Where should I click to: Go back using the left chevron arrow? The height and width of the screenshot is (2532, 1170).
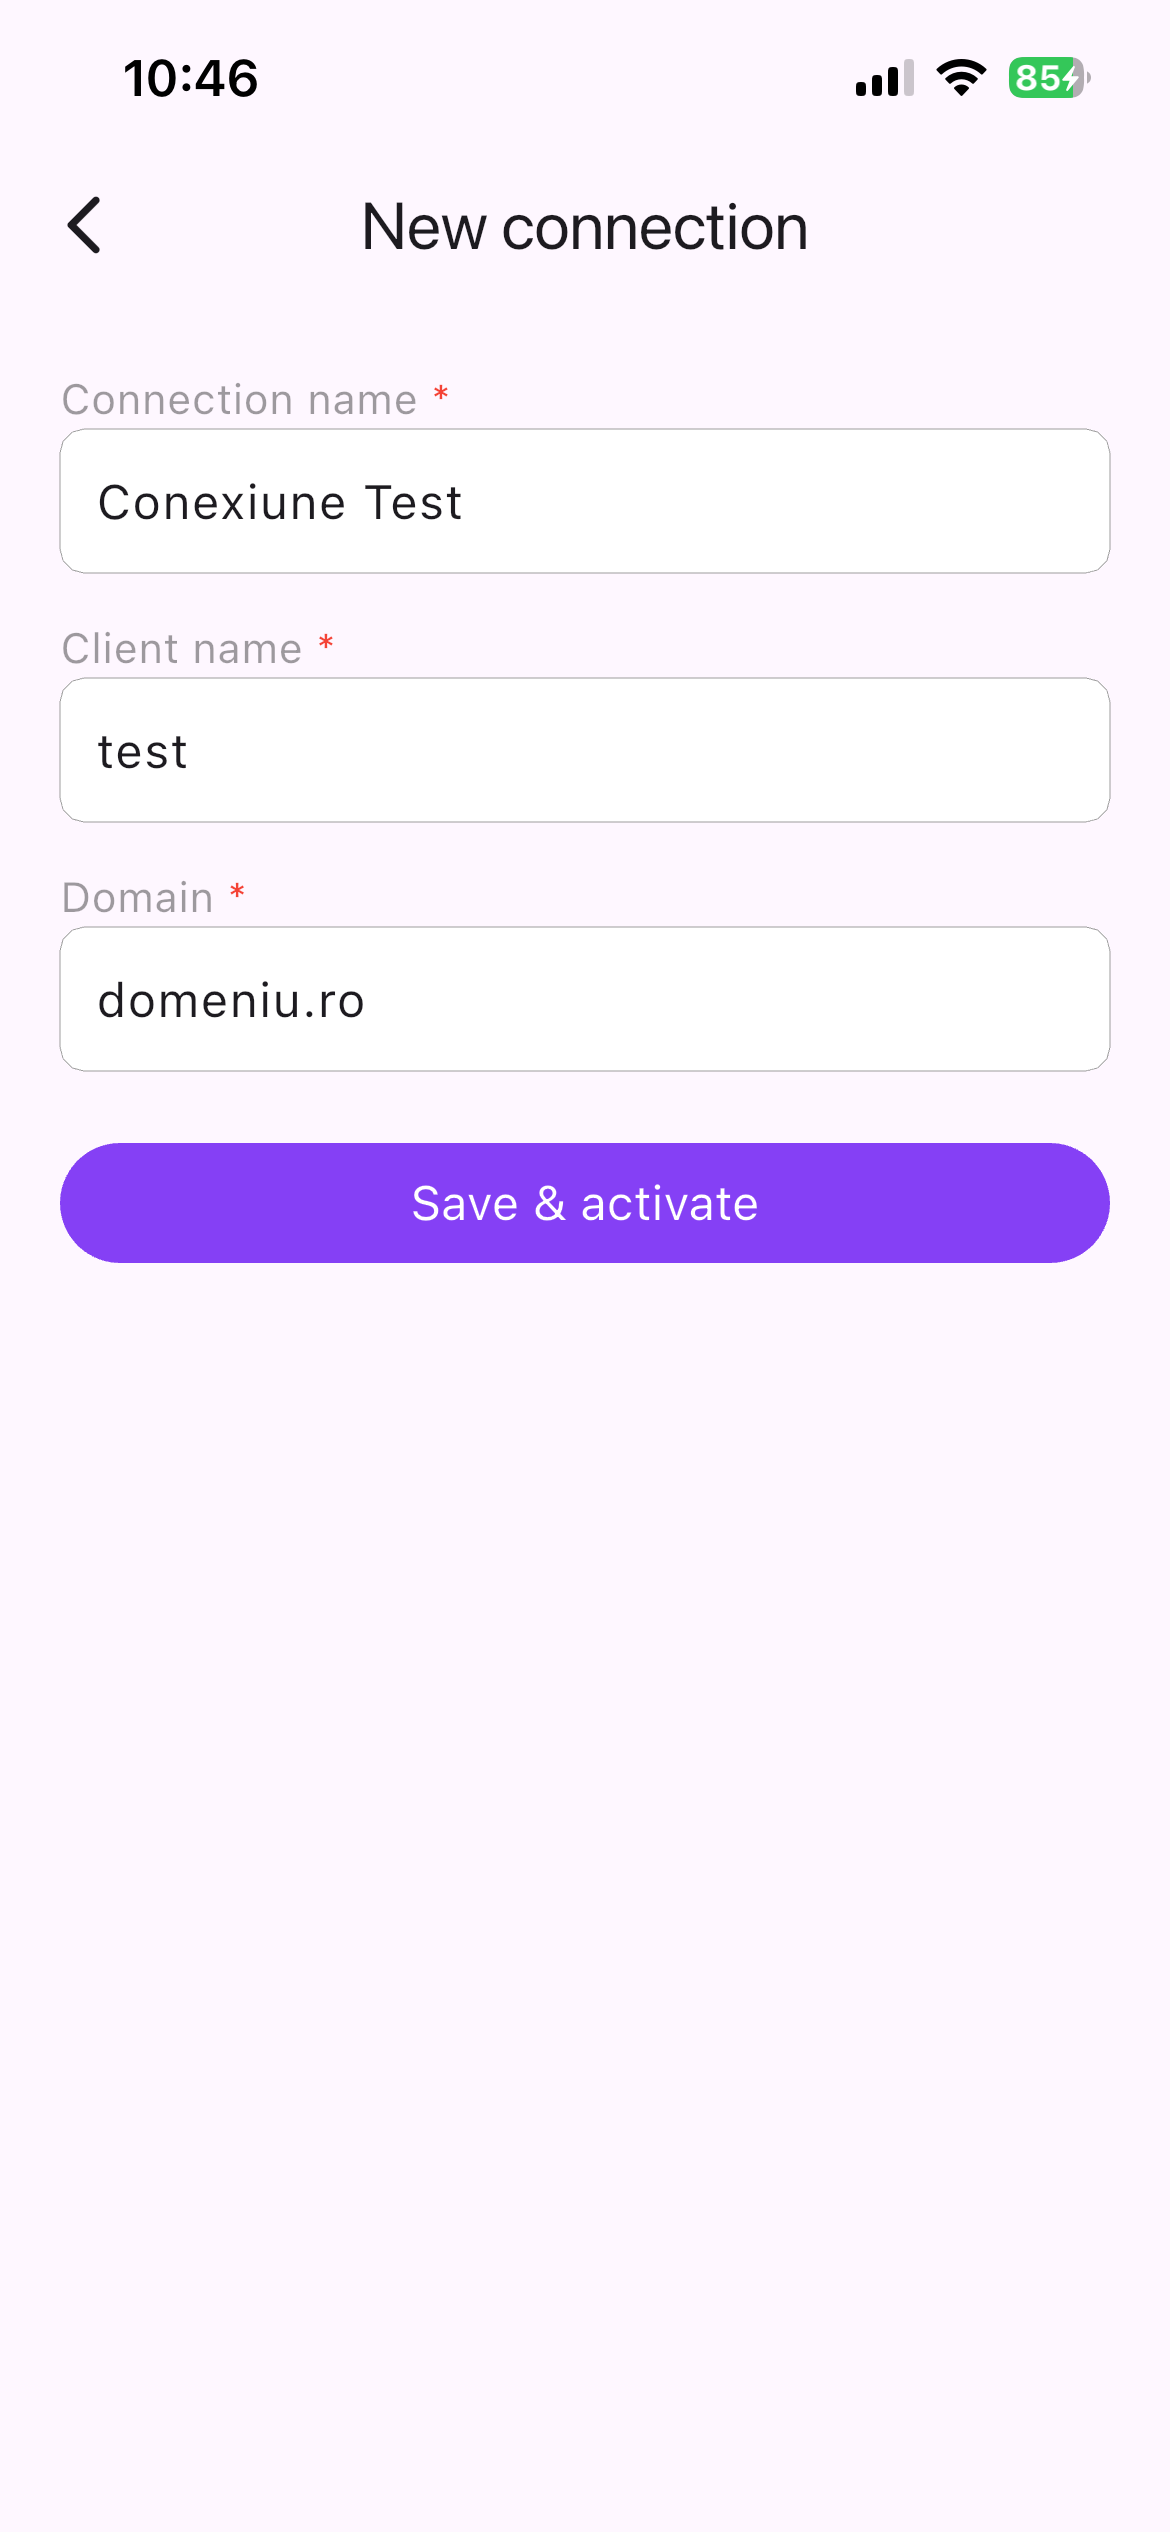[84, 225]
